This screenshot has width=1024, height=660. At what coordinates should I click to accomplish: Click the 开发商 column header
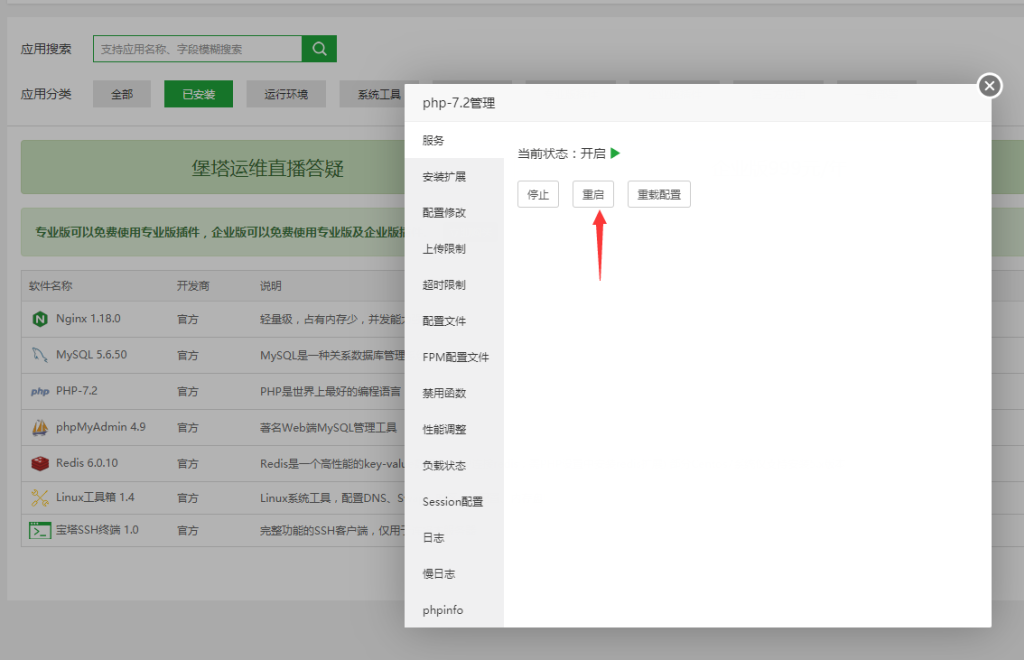[x=193, y=286]
